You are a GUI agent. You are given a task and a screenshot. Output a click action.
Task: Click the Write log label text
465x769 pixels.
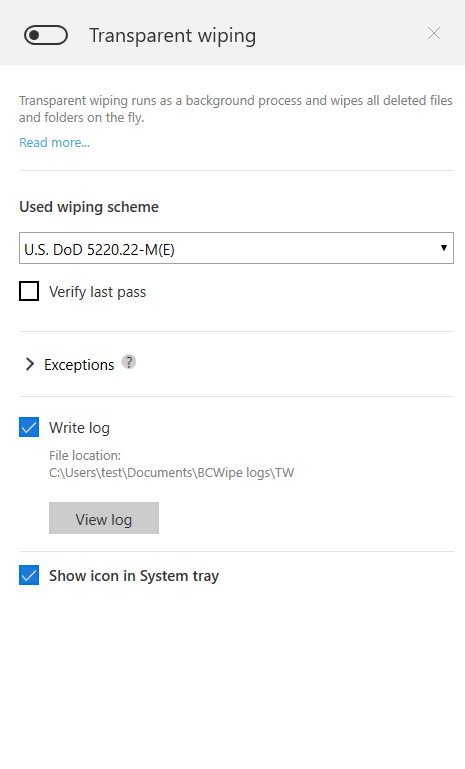click(79, 428)
